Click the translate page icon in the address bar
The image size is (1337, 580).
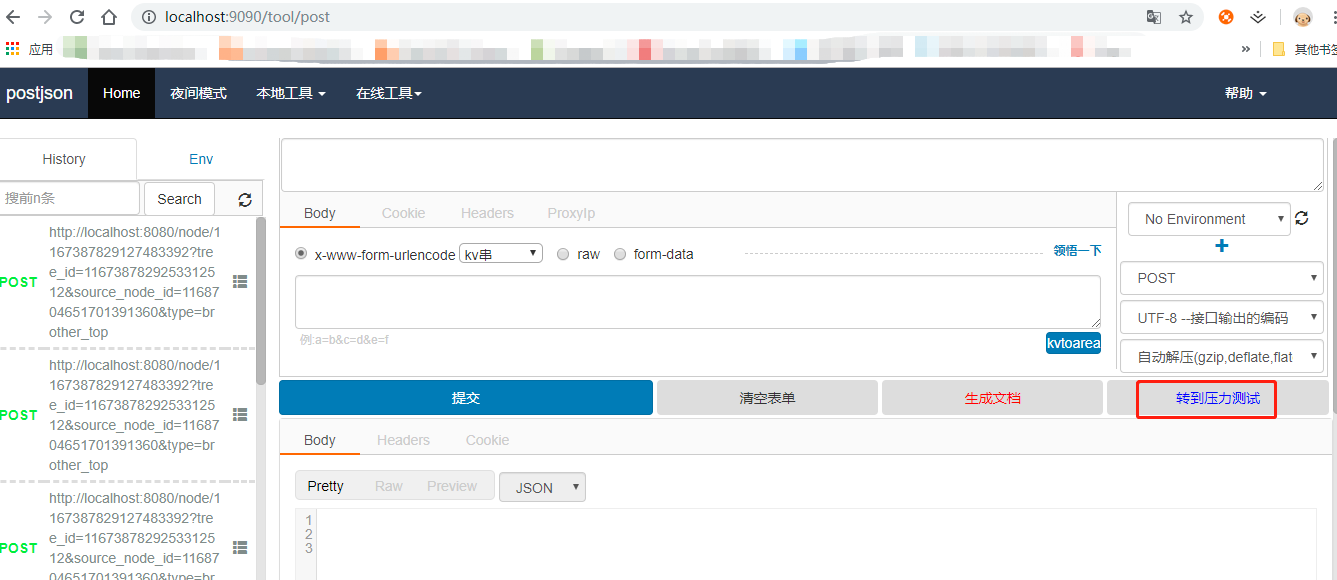[x=1154, y=17]
